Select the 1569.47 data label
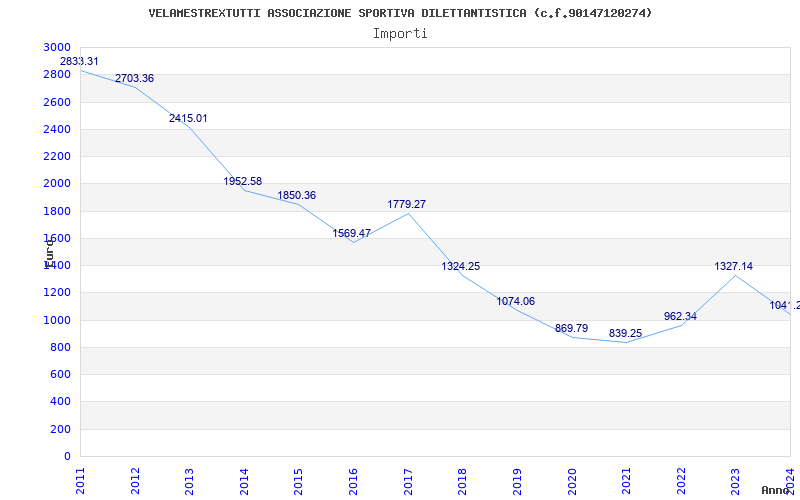Image resolution: width=800 pixels, height=500 pixels. pyautogui.click(x=352, y=233)
